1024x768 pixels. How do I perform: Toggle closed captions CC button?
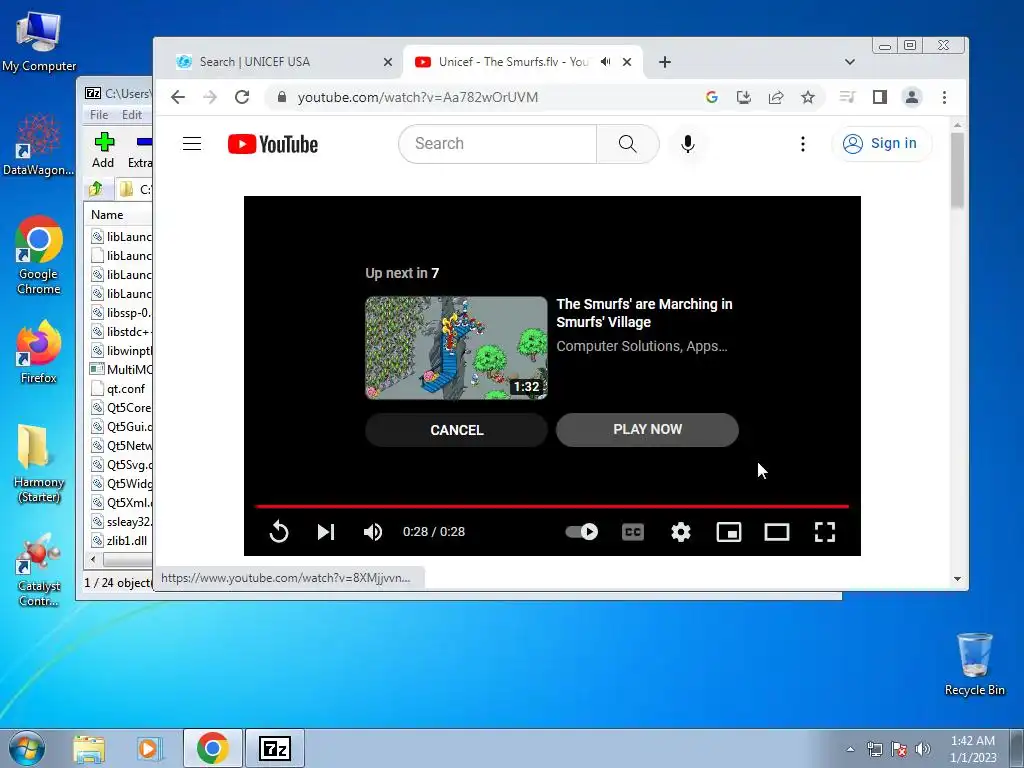click(633, 532)
